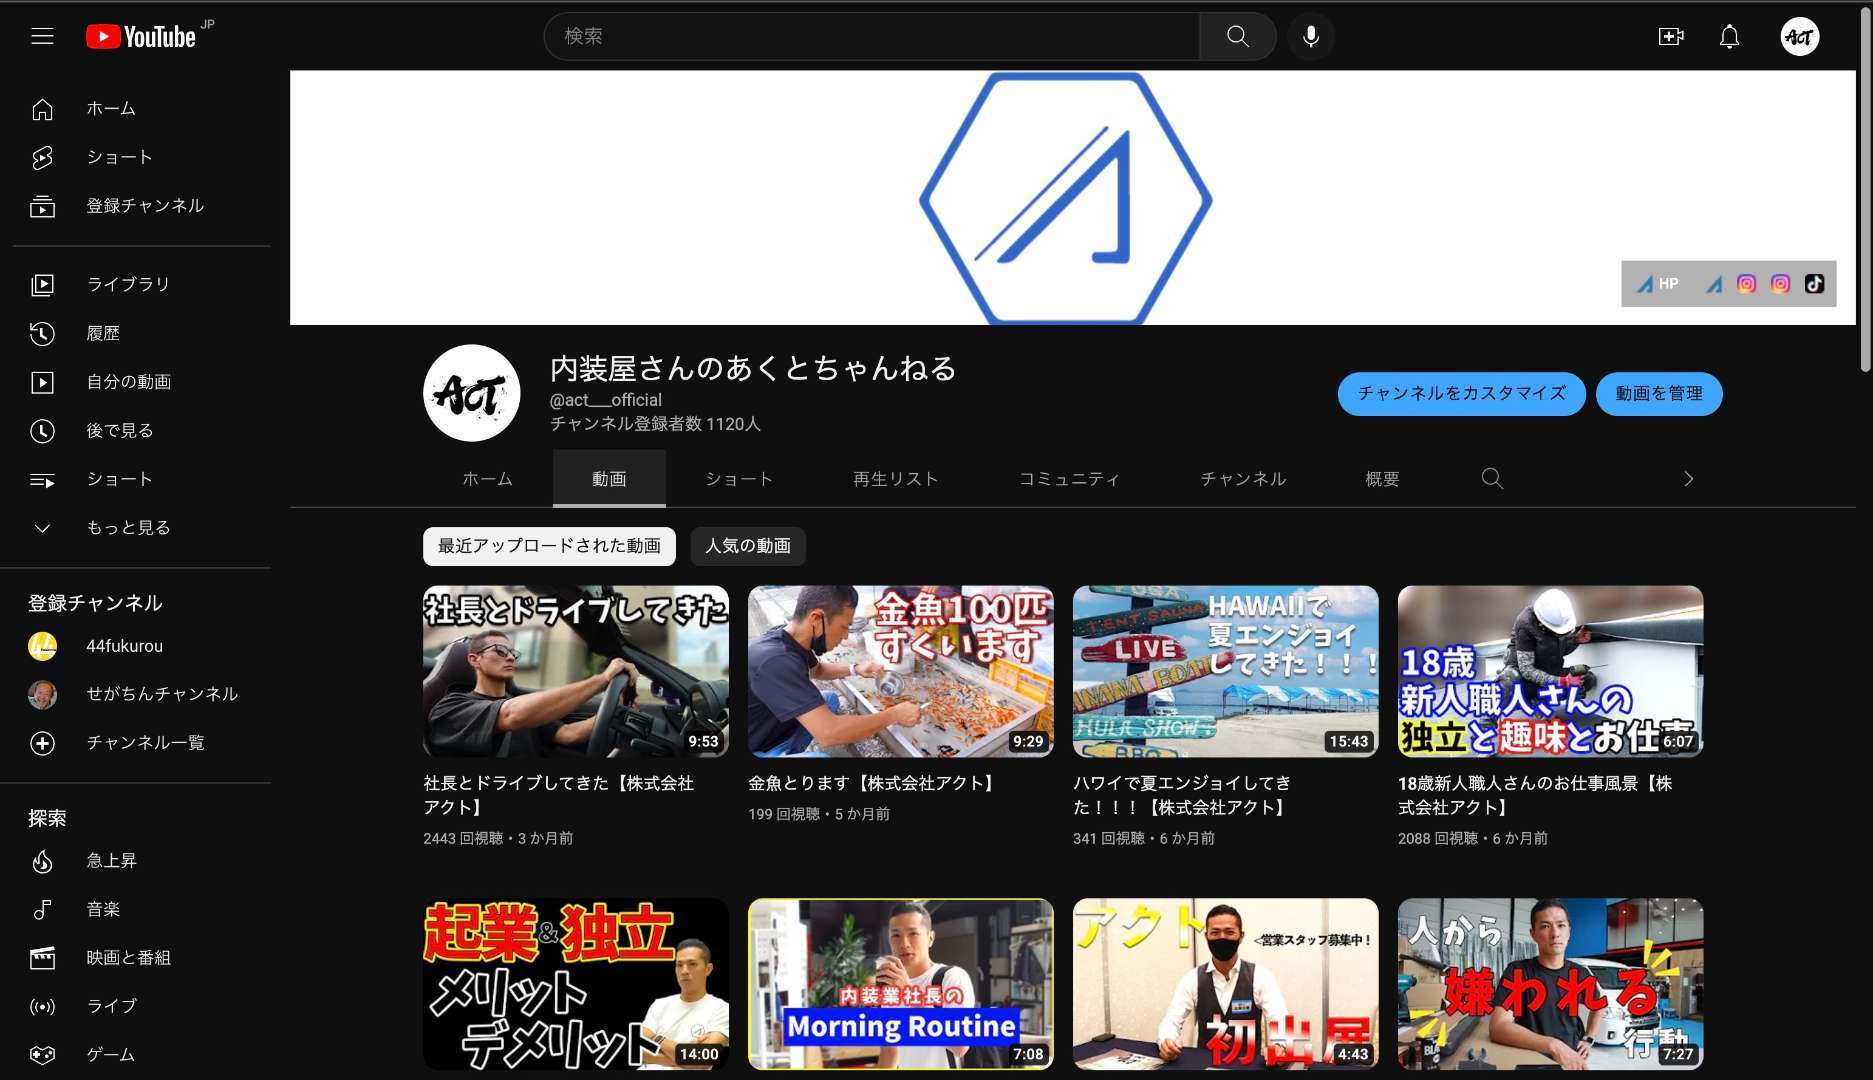Open 社長とドライブしてきた video thumbnail

coord(576,671)
